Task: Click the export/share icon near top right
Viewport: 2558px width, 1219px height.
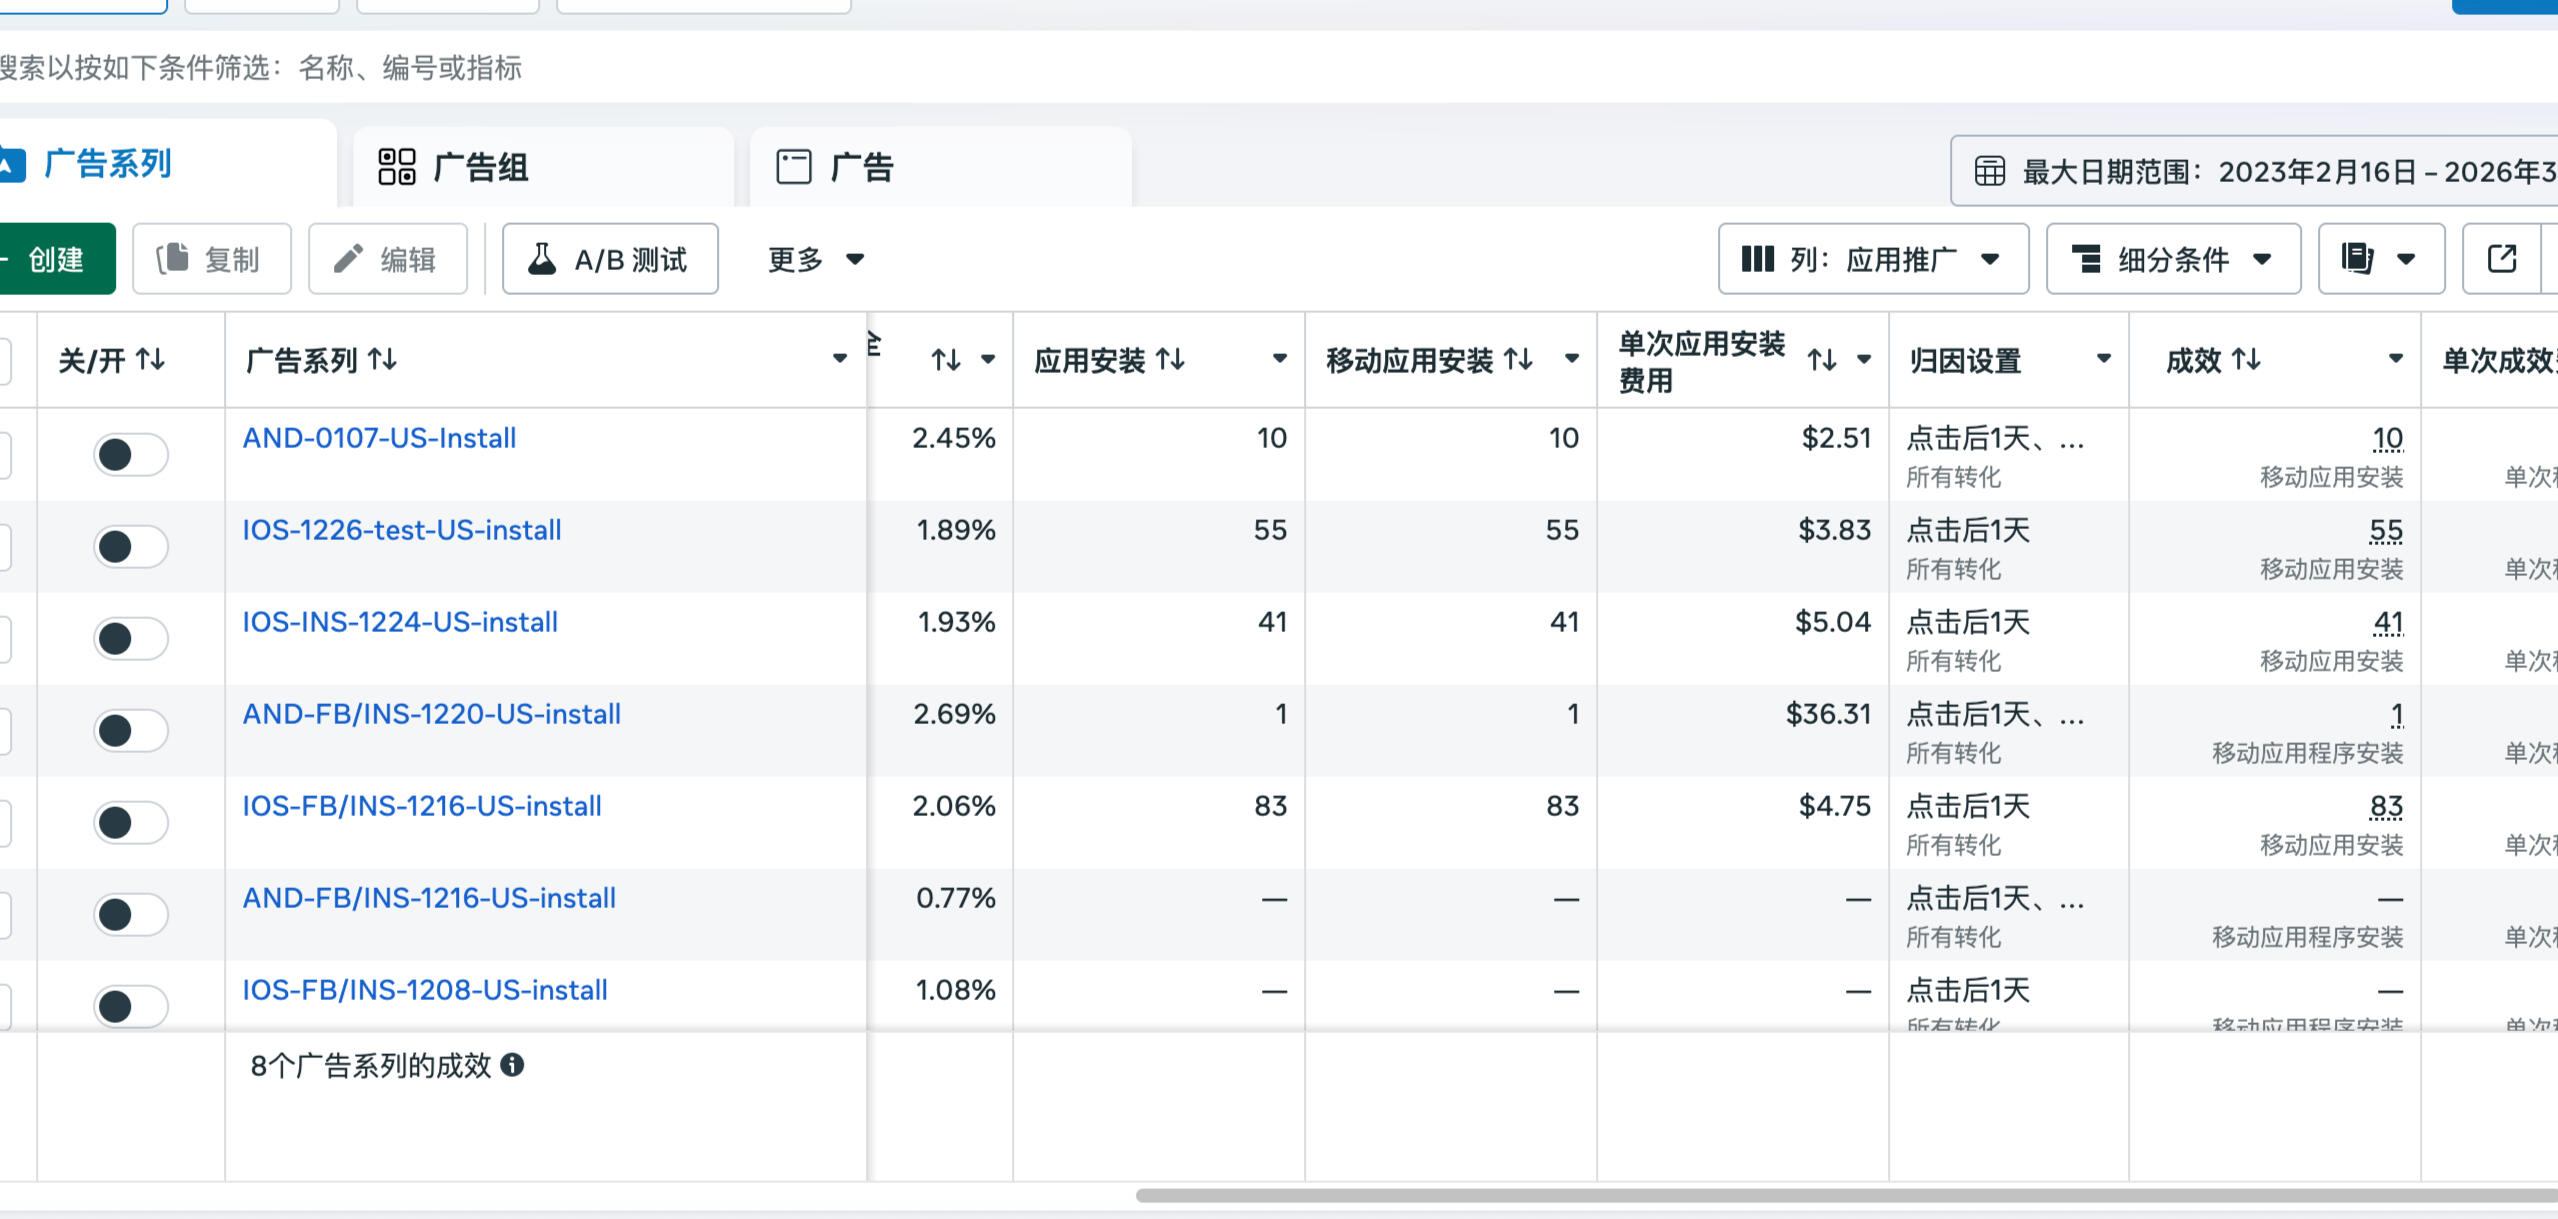Action: pyautogui.click(x=2503, y=259)
